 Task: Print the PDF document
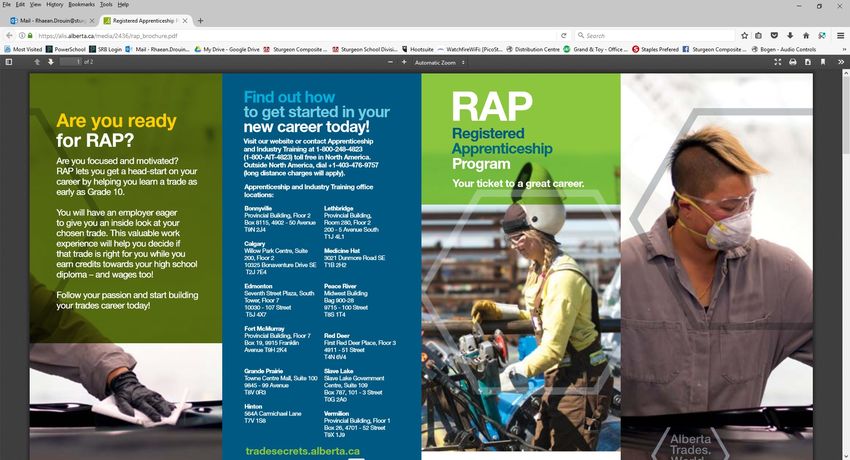click(793, 62)
